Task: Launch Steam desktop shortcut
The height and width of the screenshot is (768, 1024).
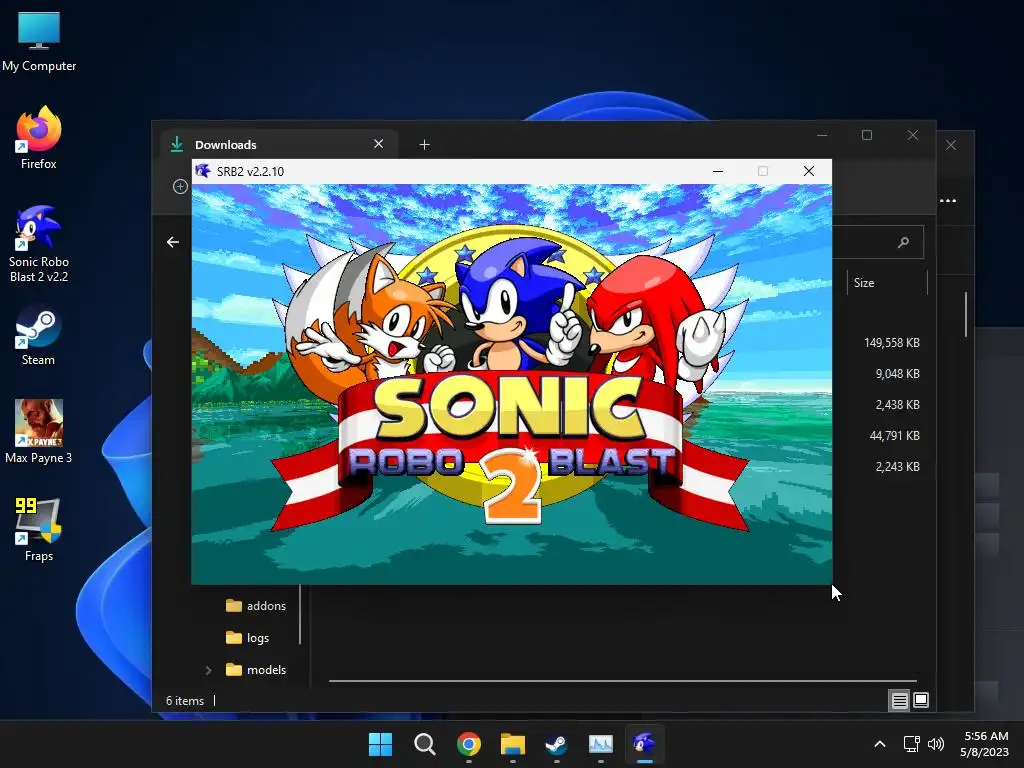Action: tap(39, 337)
